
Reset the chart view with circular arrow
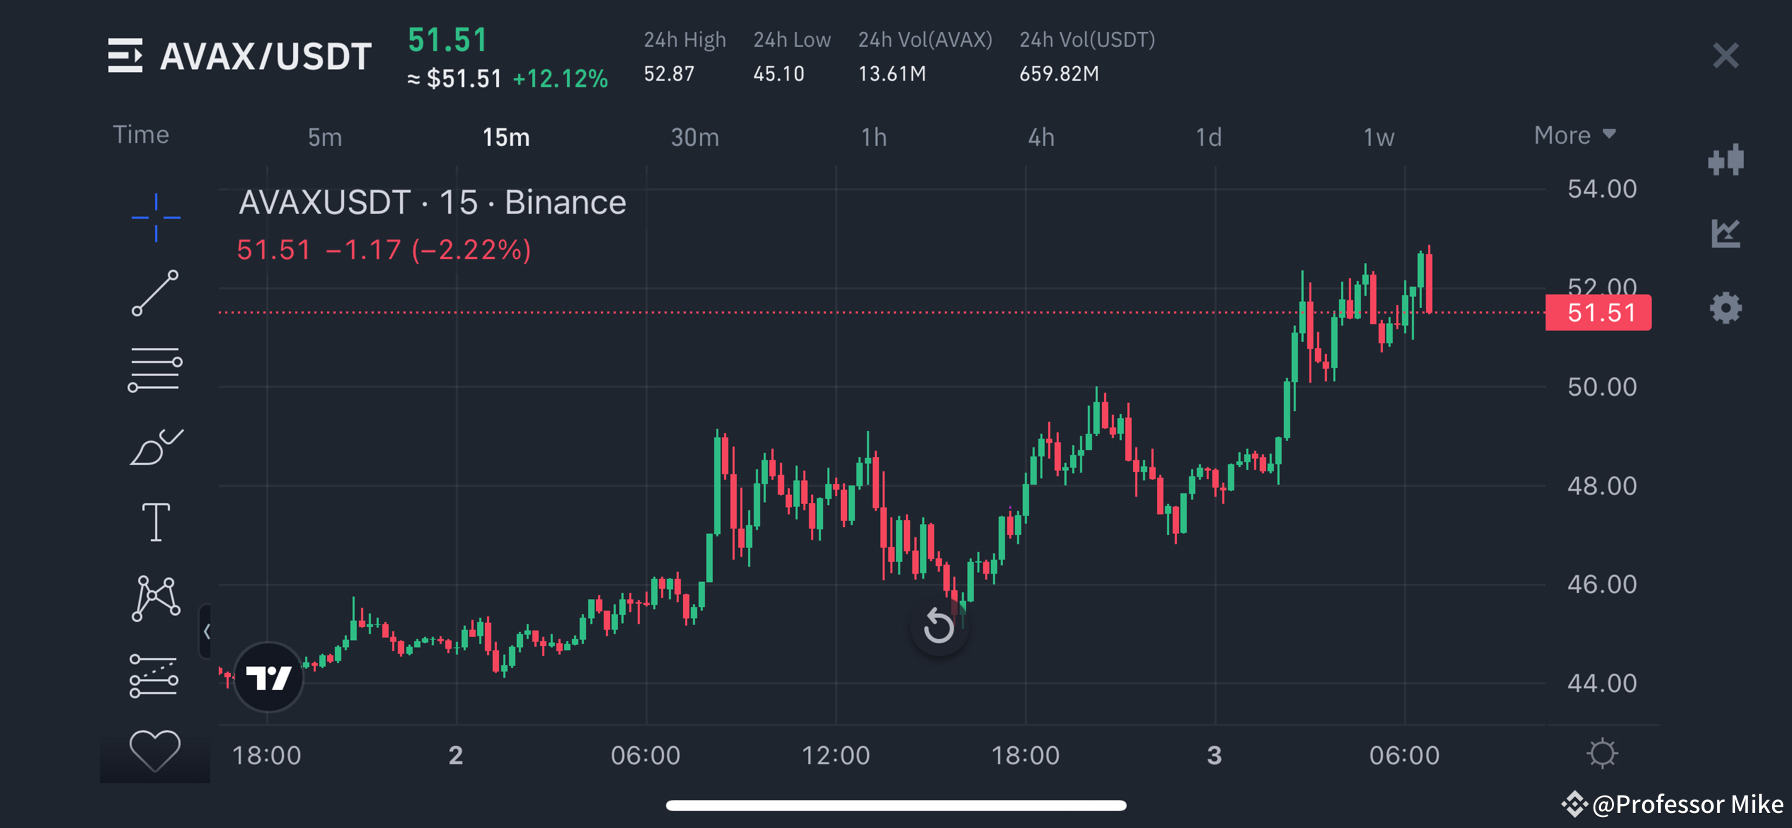point(938,624)
